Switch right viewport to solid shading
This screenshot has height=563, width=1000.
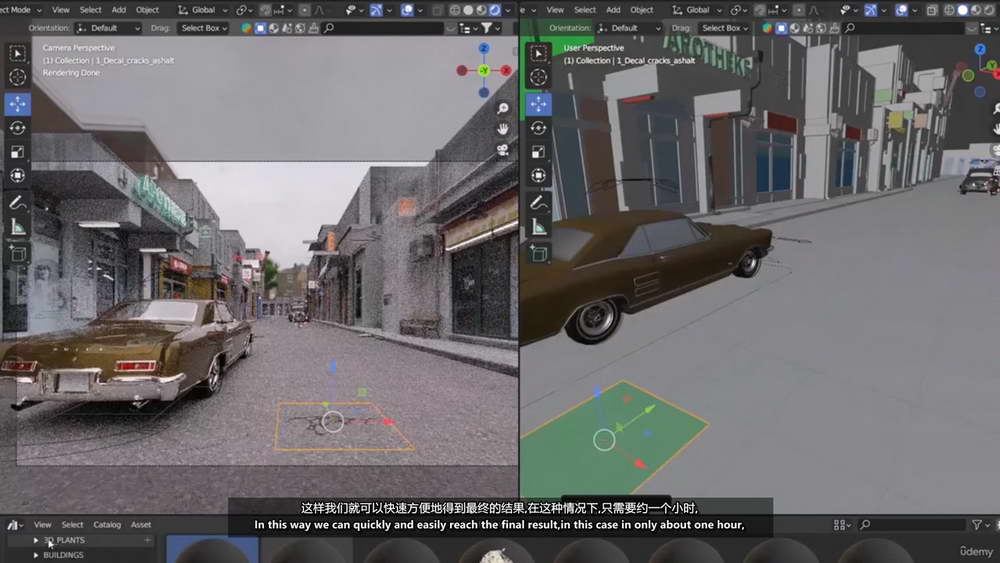[962, 10]
